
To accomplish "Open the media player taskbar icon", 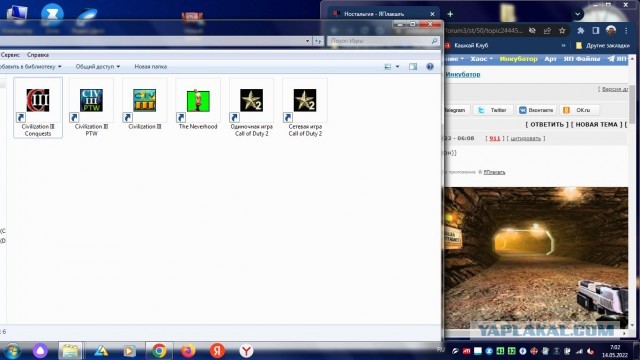I will click(x=129, y=351).
